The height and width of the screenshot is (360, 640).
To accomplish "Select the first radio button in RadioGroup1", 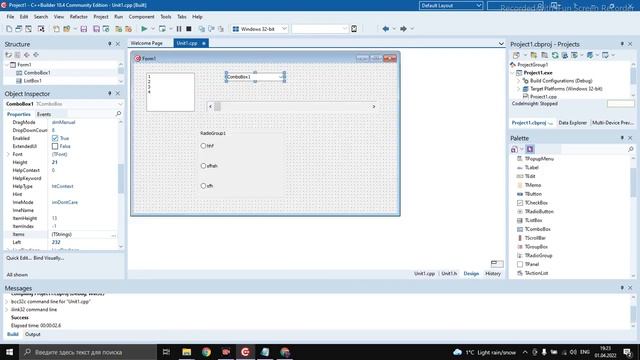I will tap(203, 146).
